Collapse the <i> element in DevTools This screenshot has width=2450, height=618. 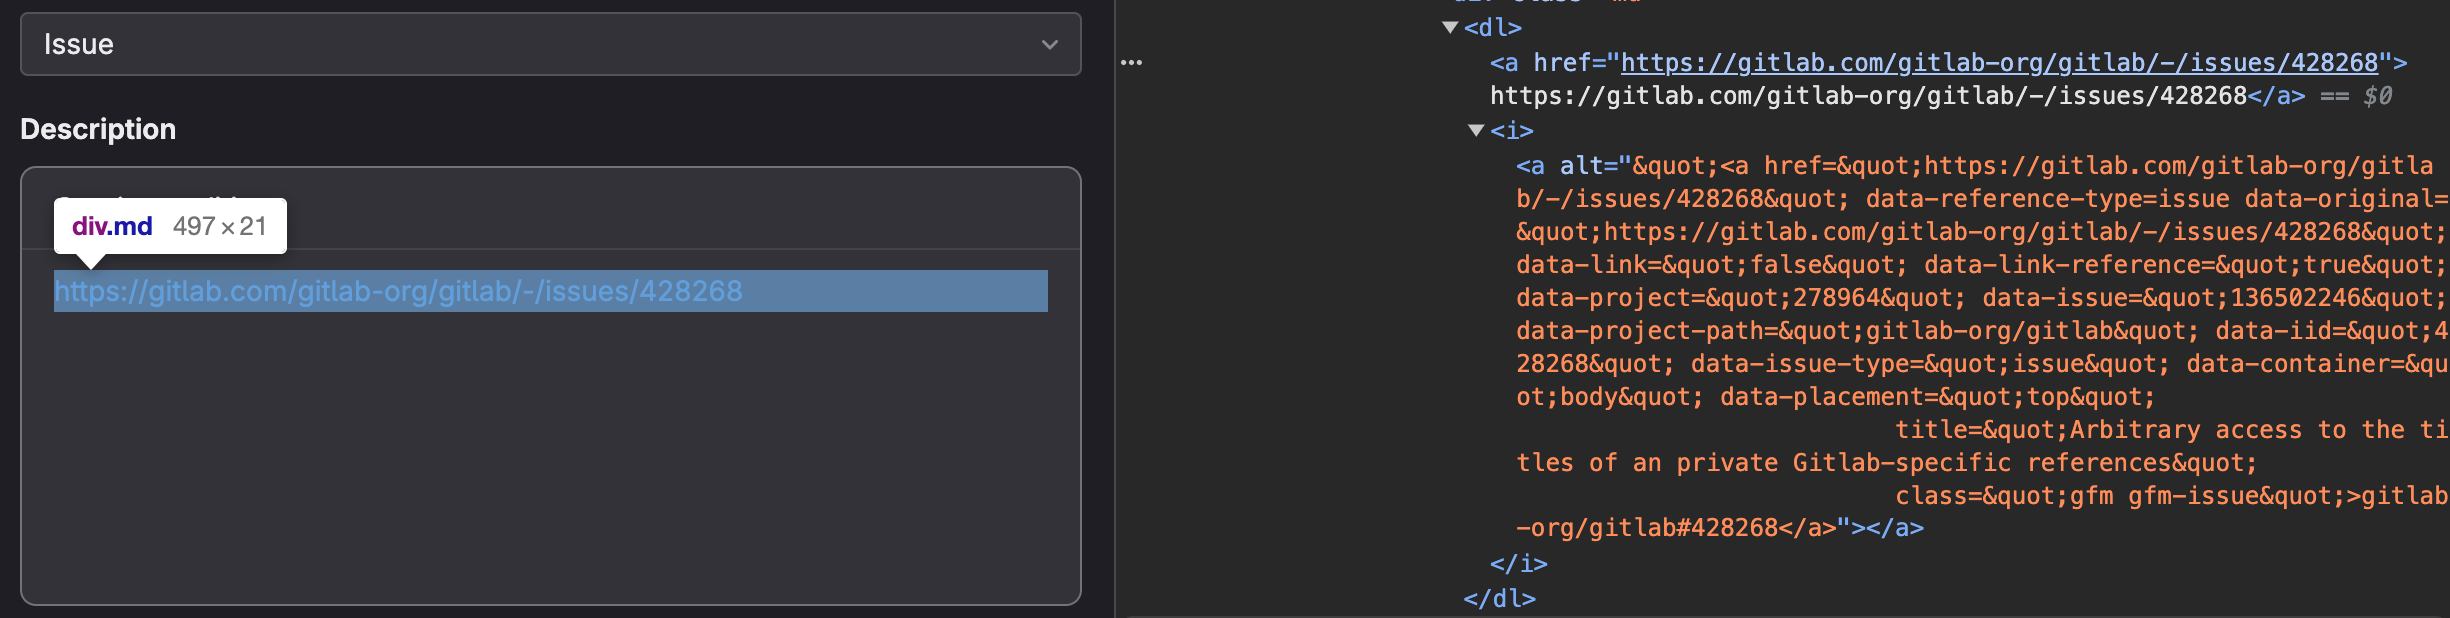[x=1476, y=131]
